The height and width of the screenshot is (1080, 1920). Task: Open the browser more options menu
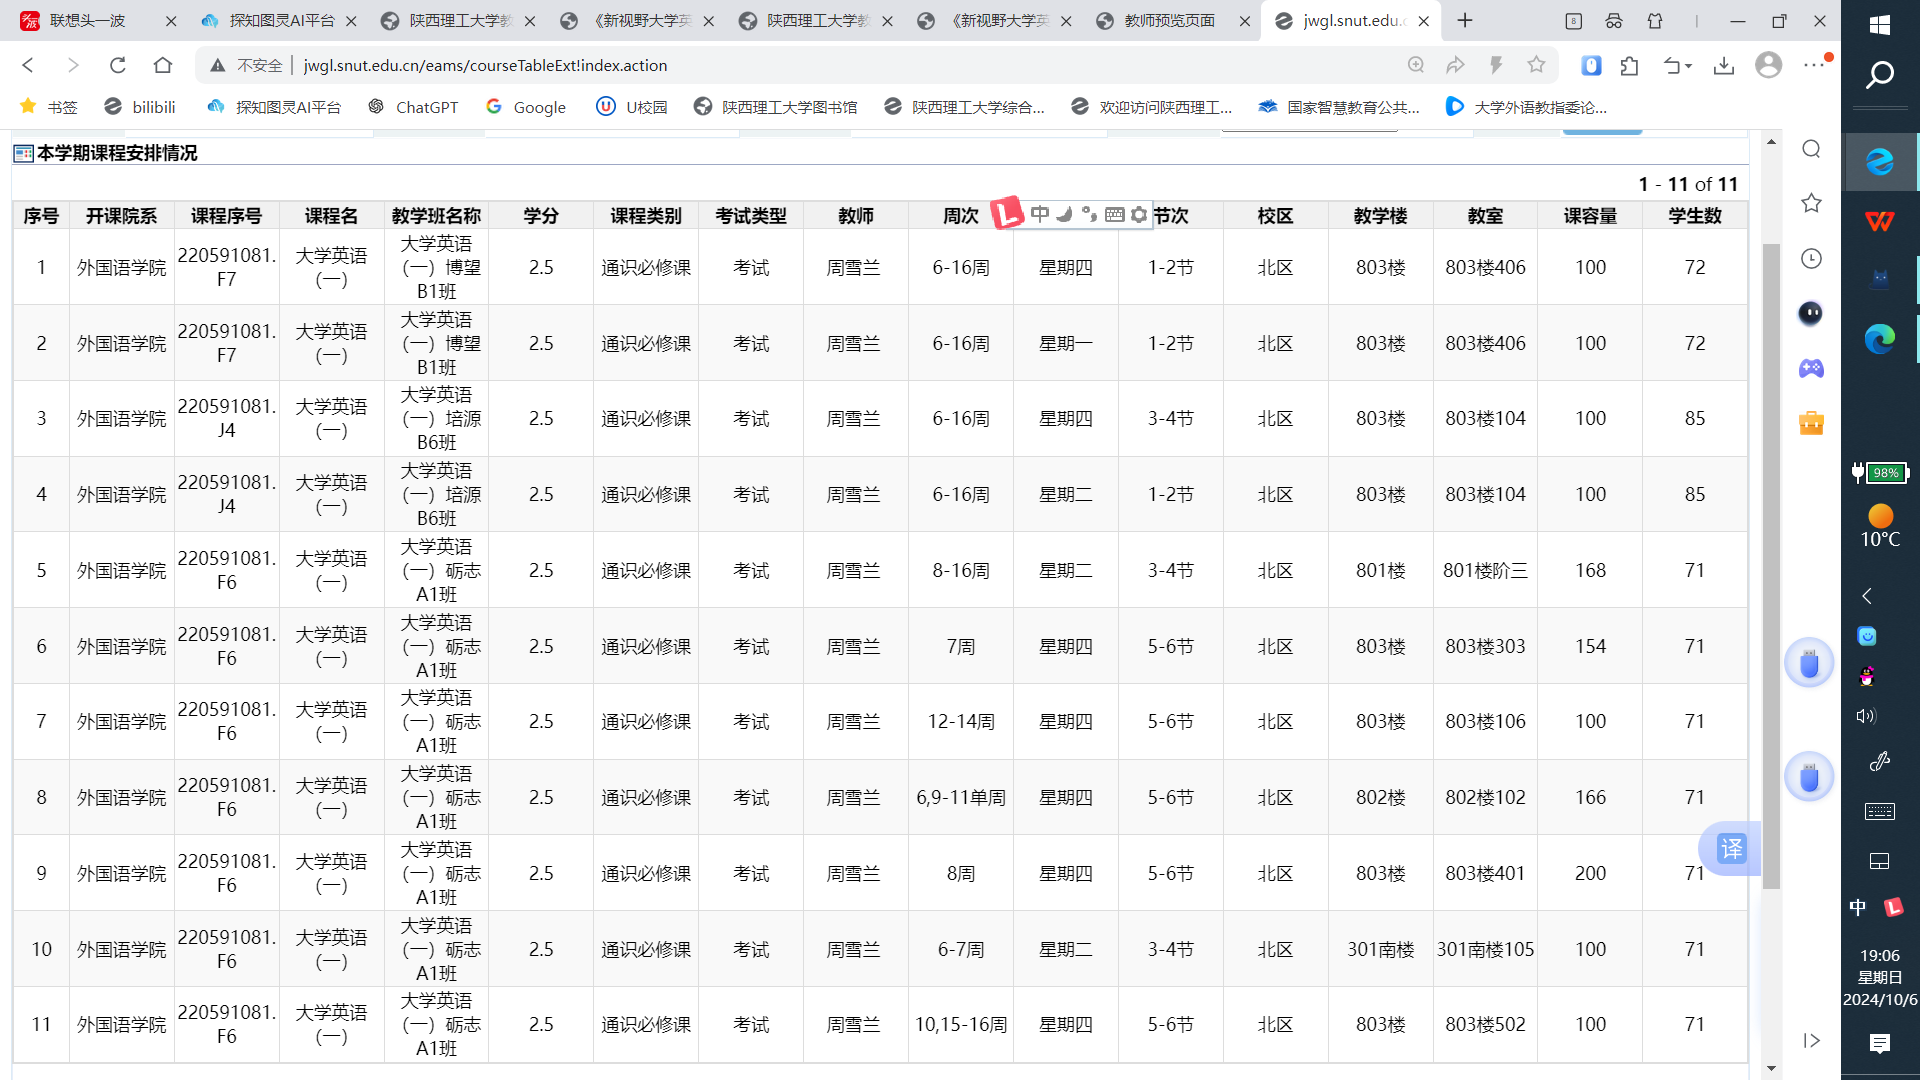[x=1813, y=65]
